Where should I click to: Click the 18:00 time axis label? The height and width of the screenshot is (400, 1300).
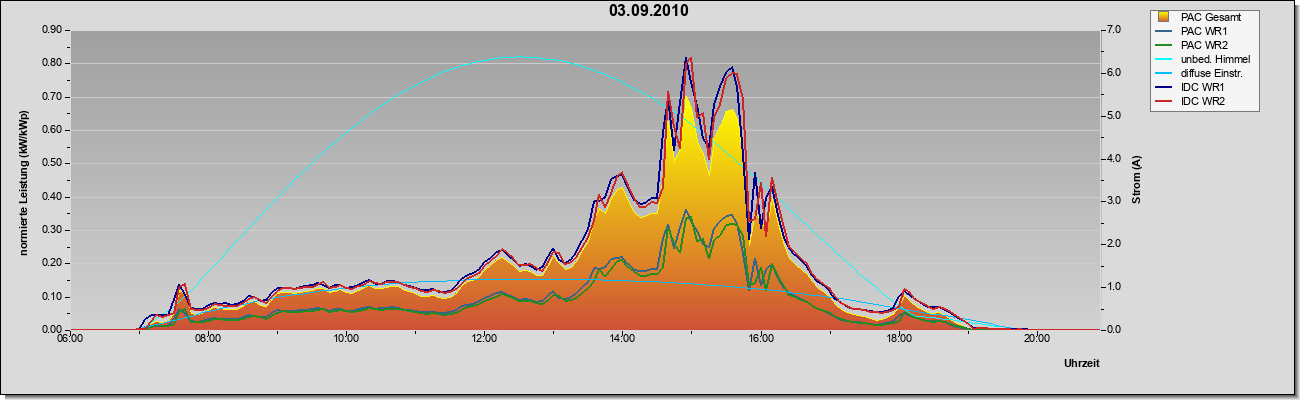click(898, 338)
